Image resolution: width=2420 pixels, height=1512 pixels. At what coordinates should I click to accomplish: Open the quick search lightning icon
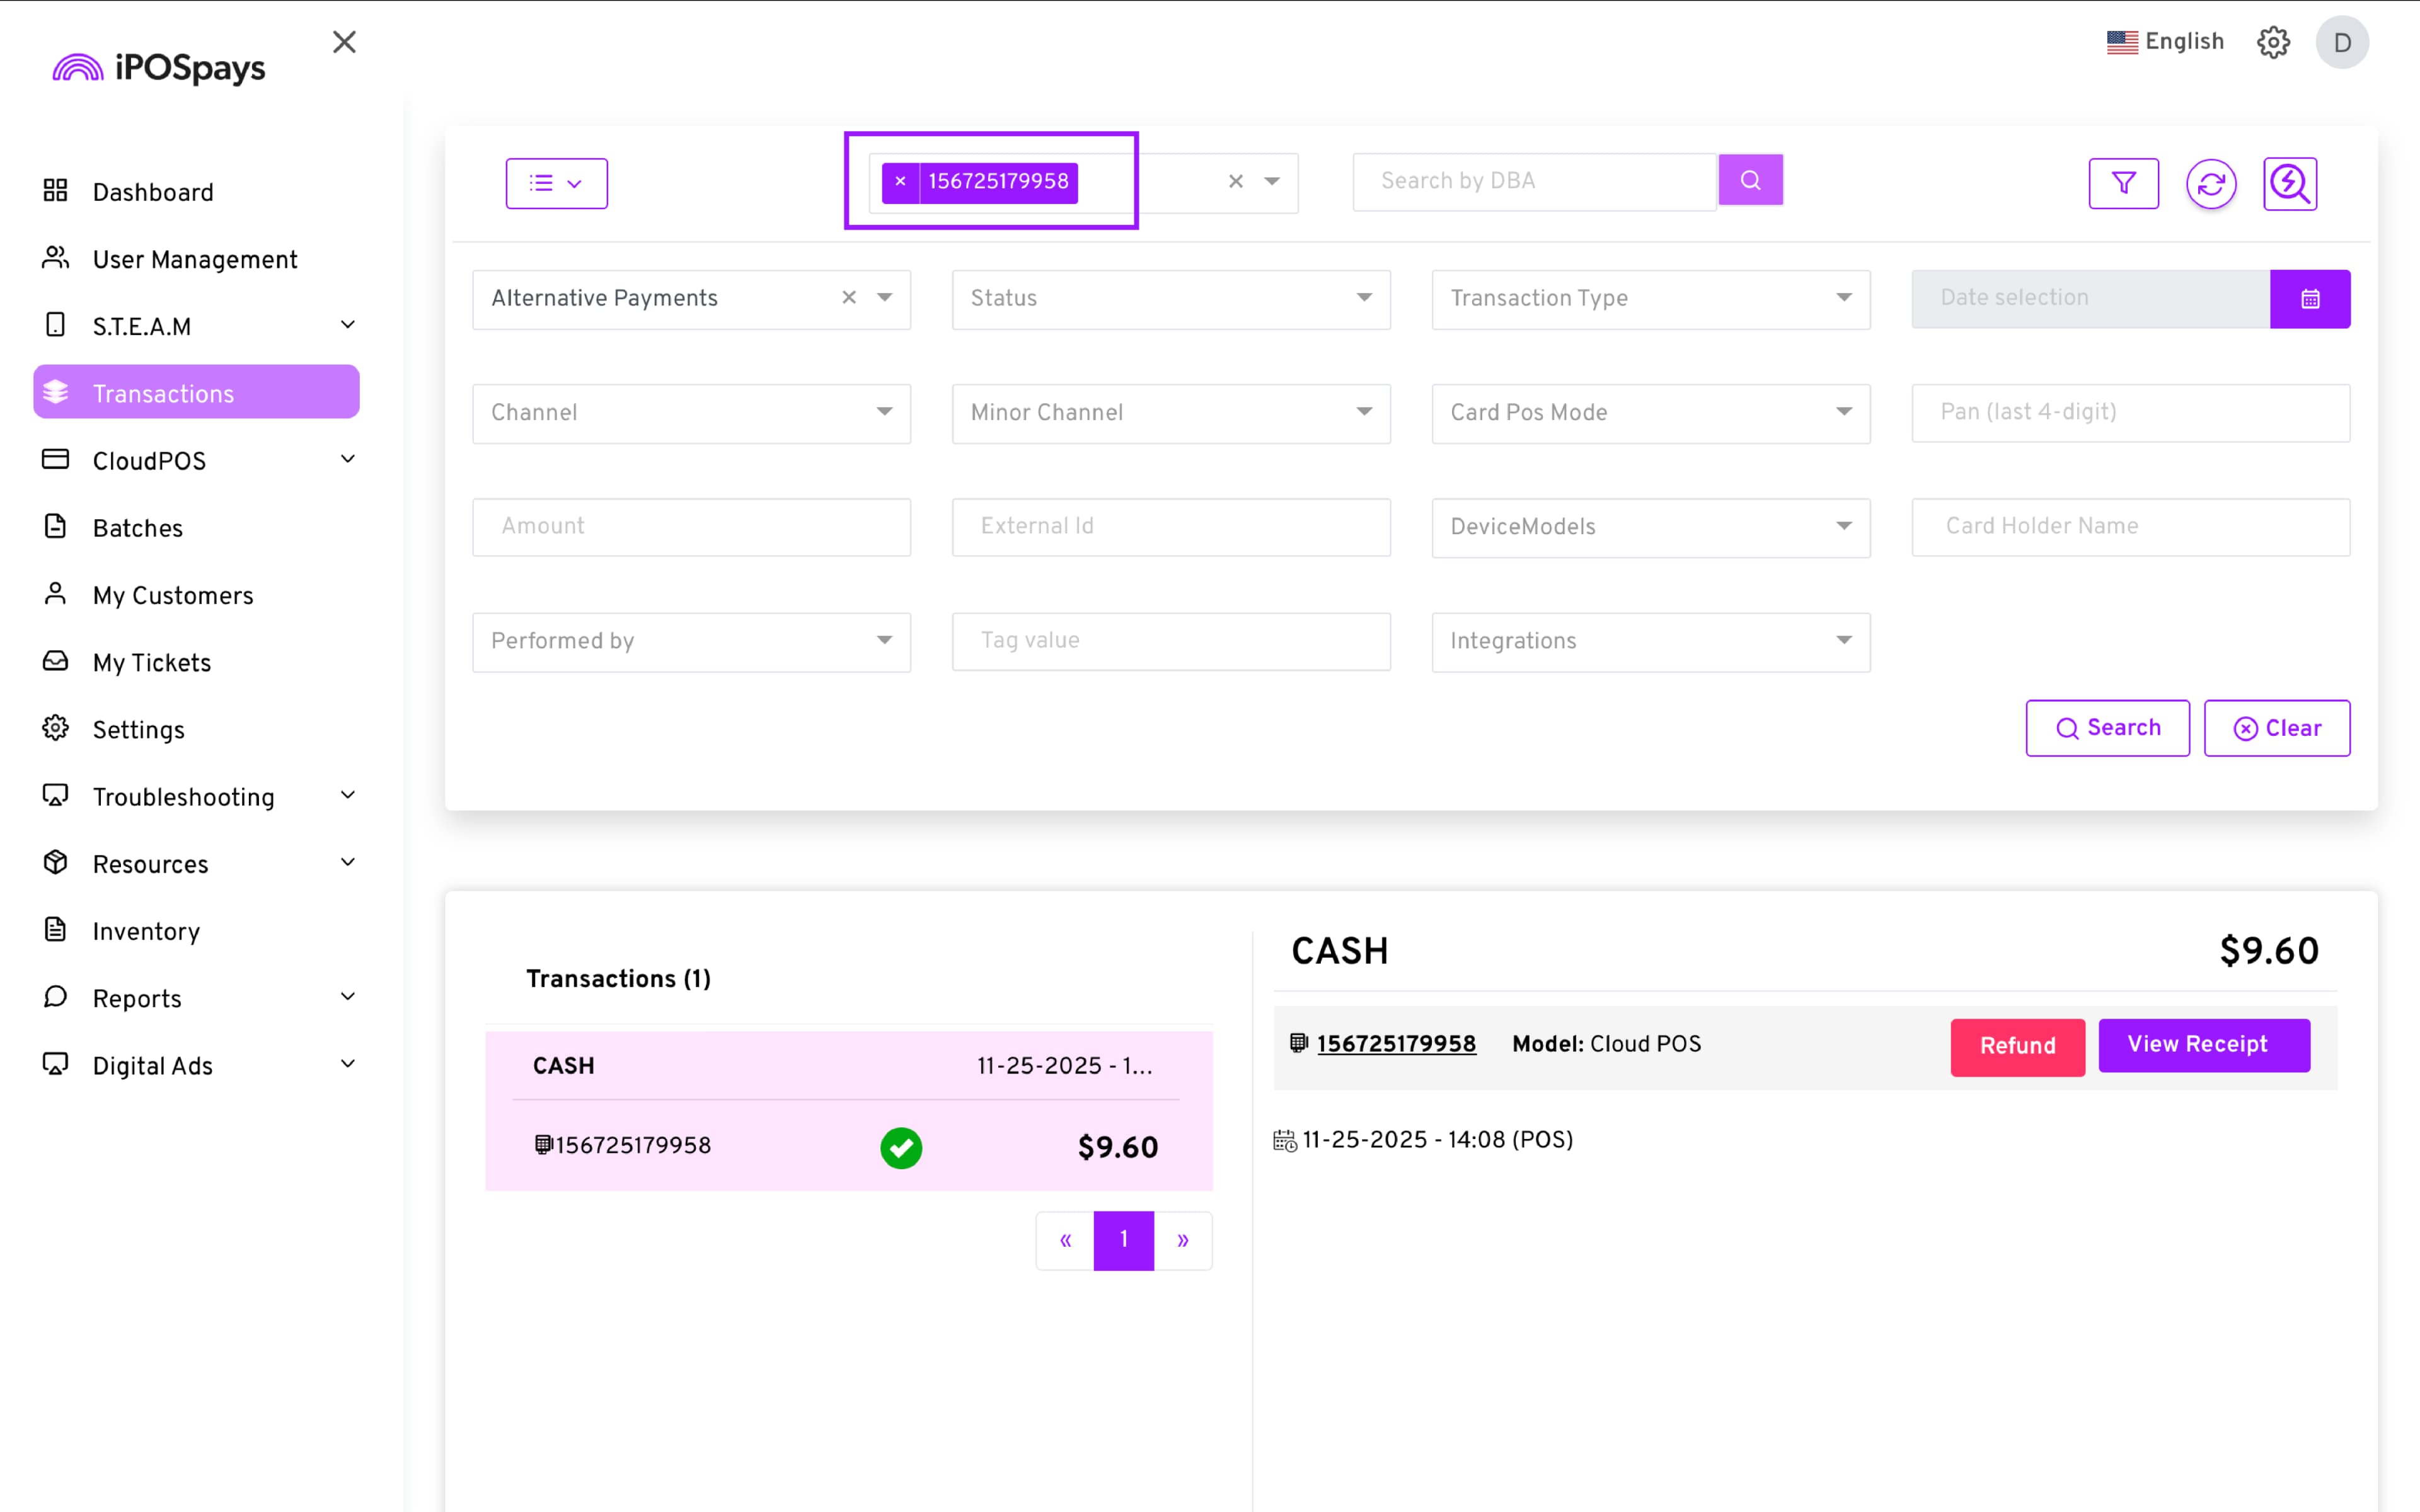[x=2289, y=183]
